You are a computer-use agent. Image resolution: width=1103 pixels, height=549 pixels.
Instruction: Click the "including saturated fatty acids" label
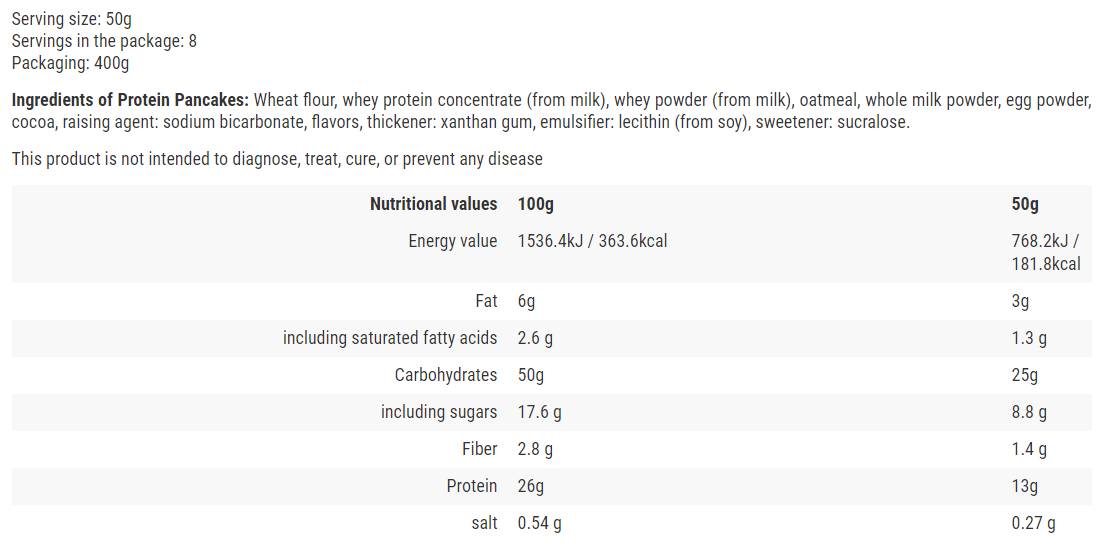tap(389, 338)
